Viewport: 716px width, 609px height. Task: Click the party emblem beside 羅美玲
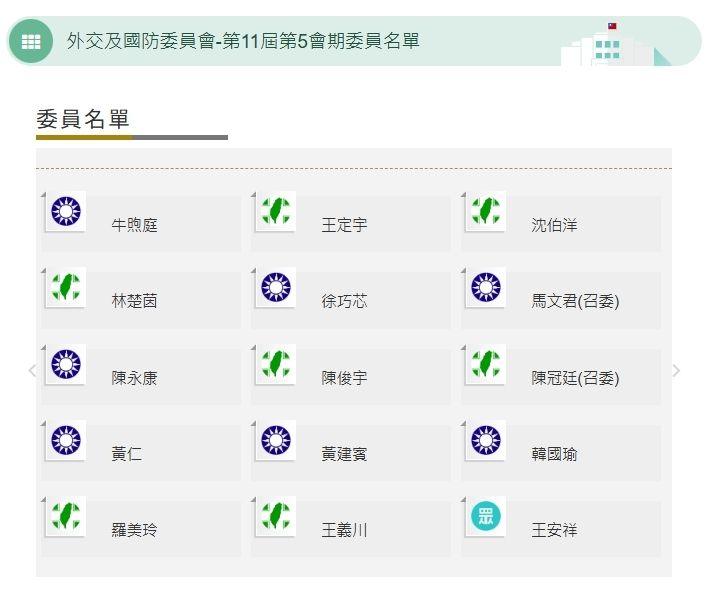click(x=66, y=517)
